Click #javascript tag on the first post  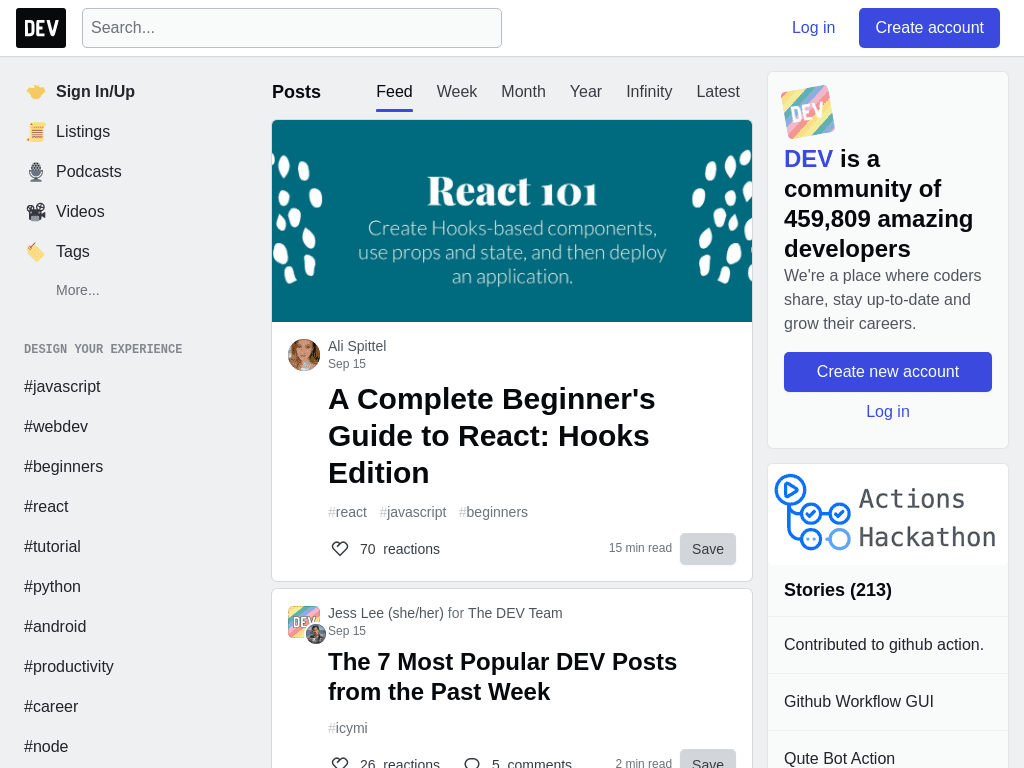[x=413, y=512]
